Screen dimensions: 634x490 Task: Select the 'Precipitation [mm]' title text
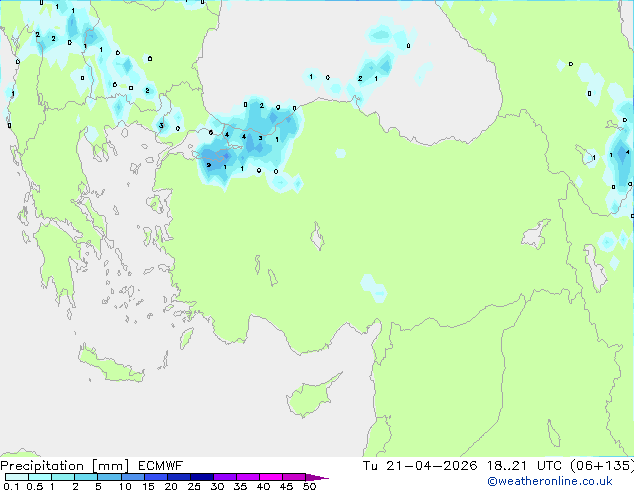65,466
